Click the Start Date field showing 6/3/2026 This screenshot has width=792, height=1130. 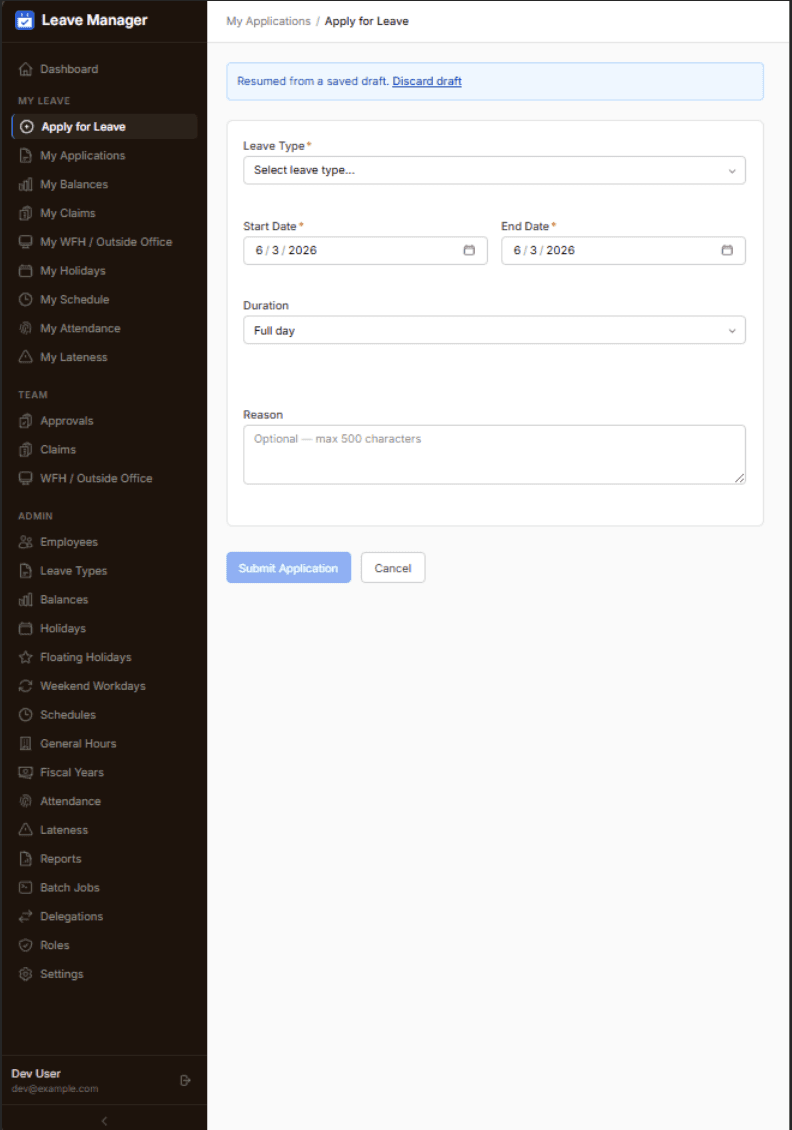coord(365,251)
